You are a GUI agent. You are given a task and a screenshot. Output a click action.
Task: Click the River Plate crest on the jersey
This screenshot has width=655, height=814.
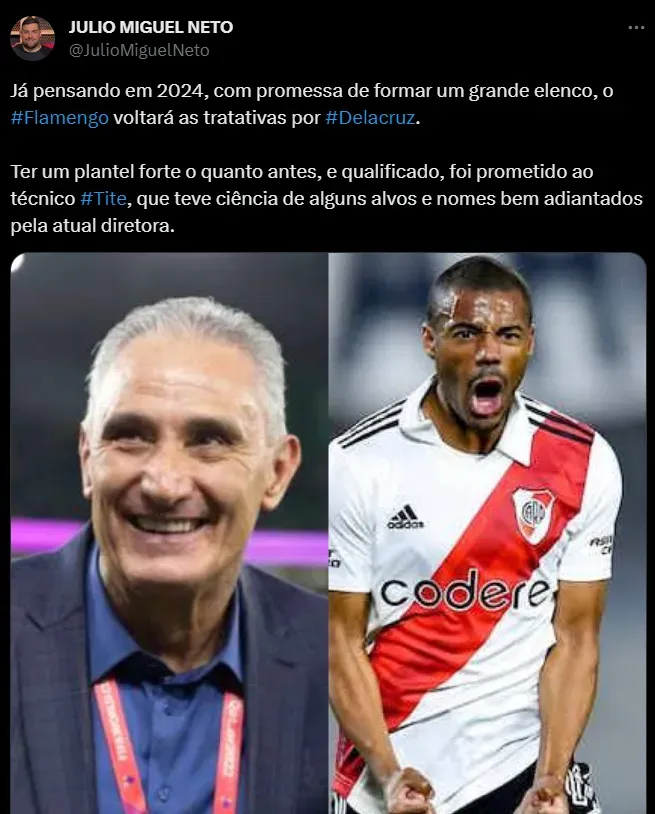[x=533, y=514]
